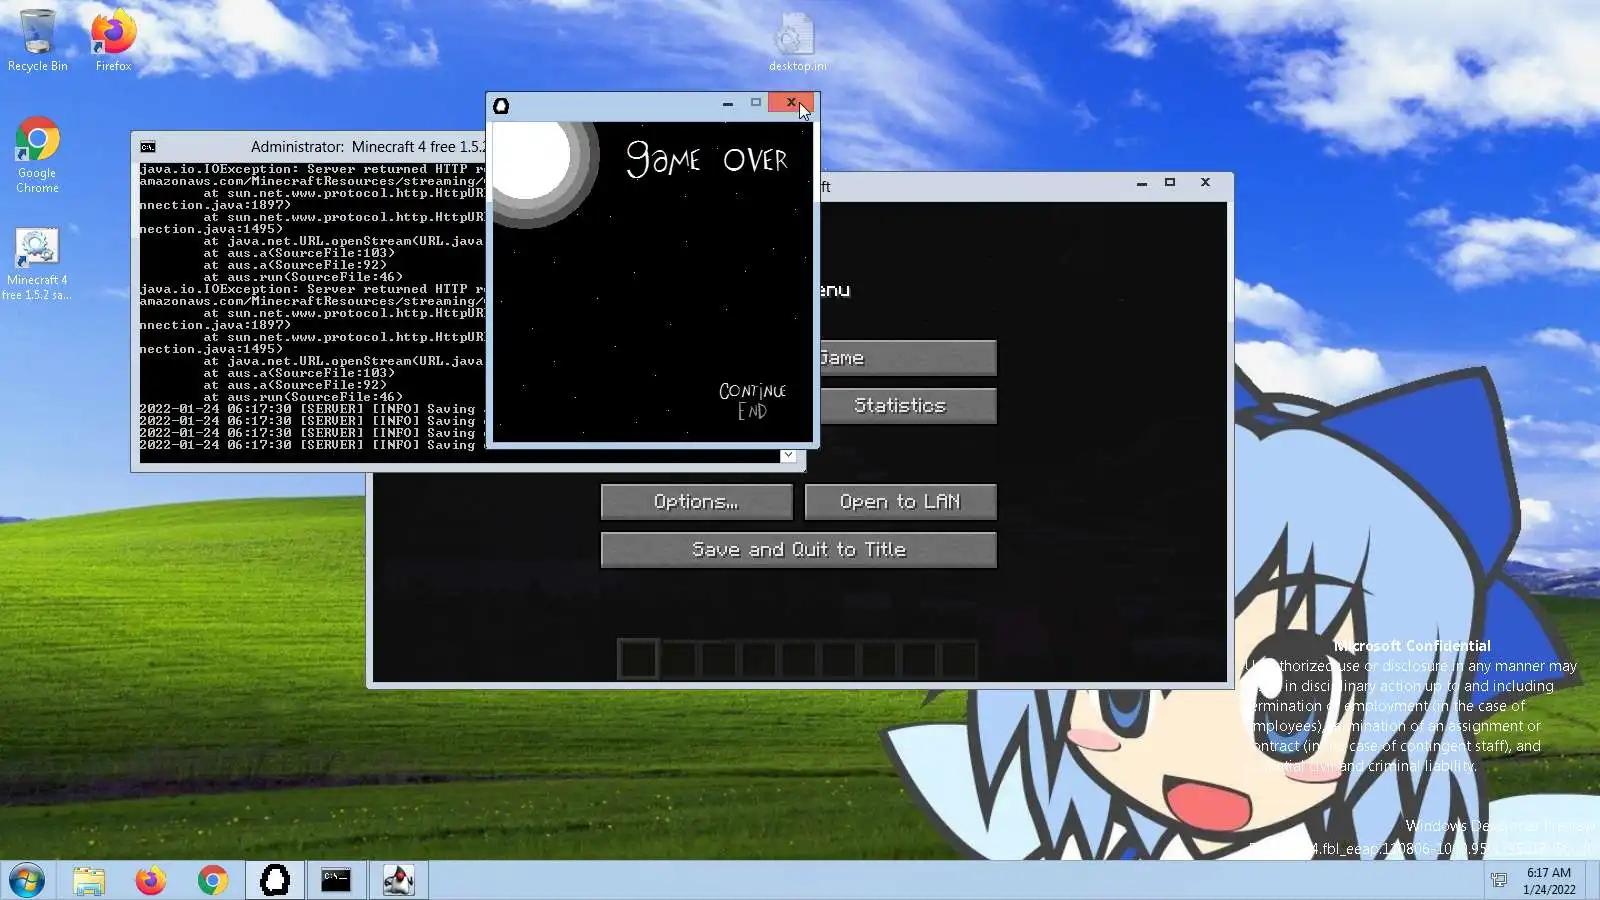This screenshot has height=900, width=1600.
Task: Close the Minecraft game window
Action: (x=1205, y=183)
